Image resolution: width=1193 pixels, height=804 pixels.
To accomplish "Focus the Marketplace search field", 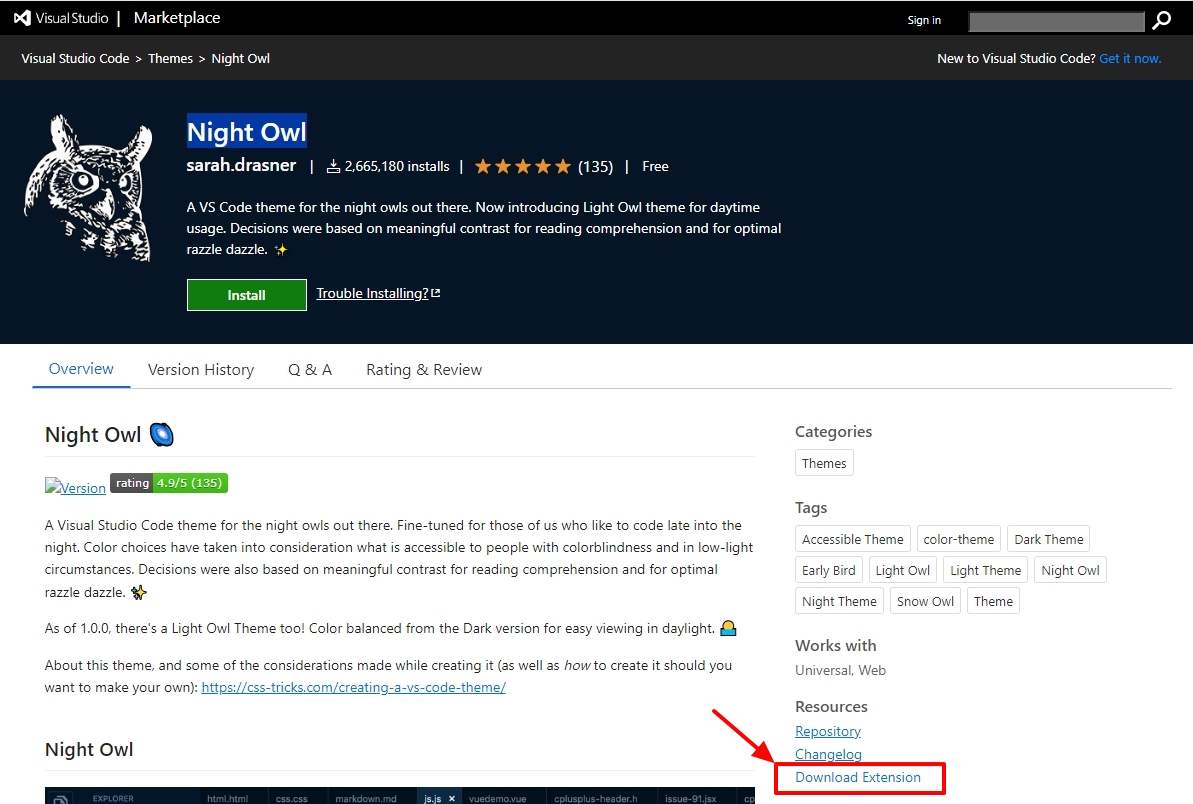I will pyautogui.click(x=1056, y=21).
